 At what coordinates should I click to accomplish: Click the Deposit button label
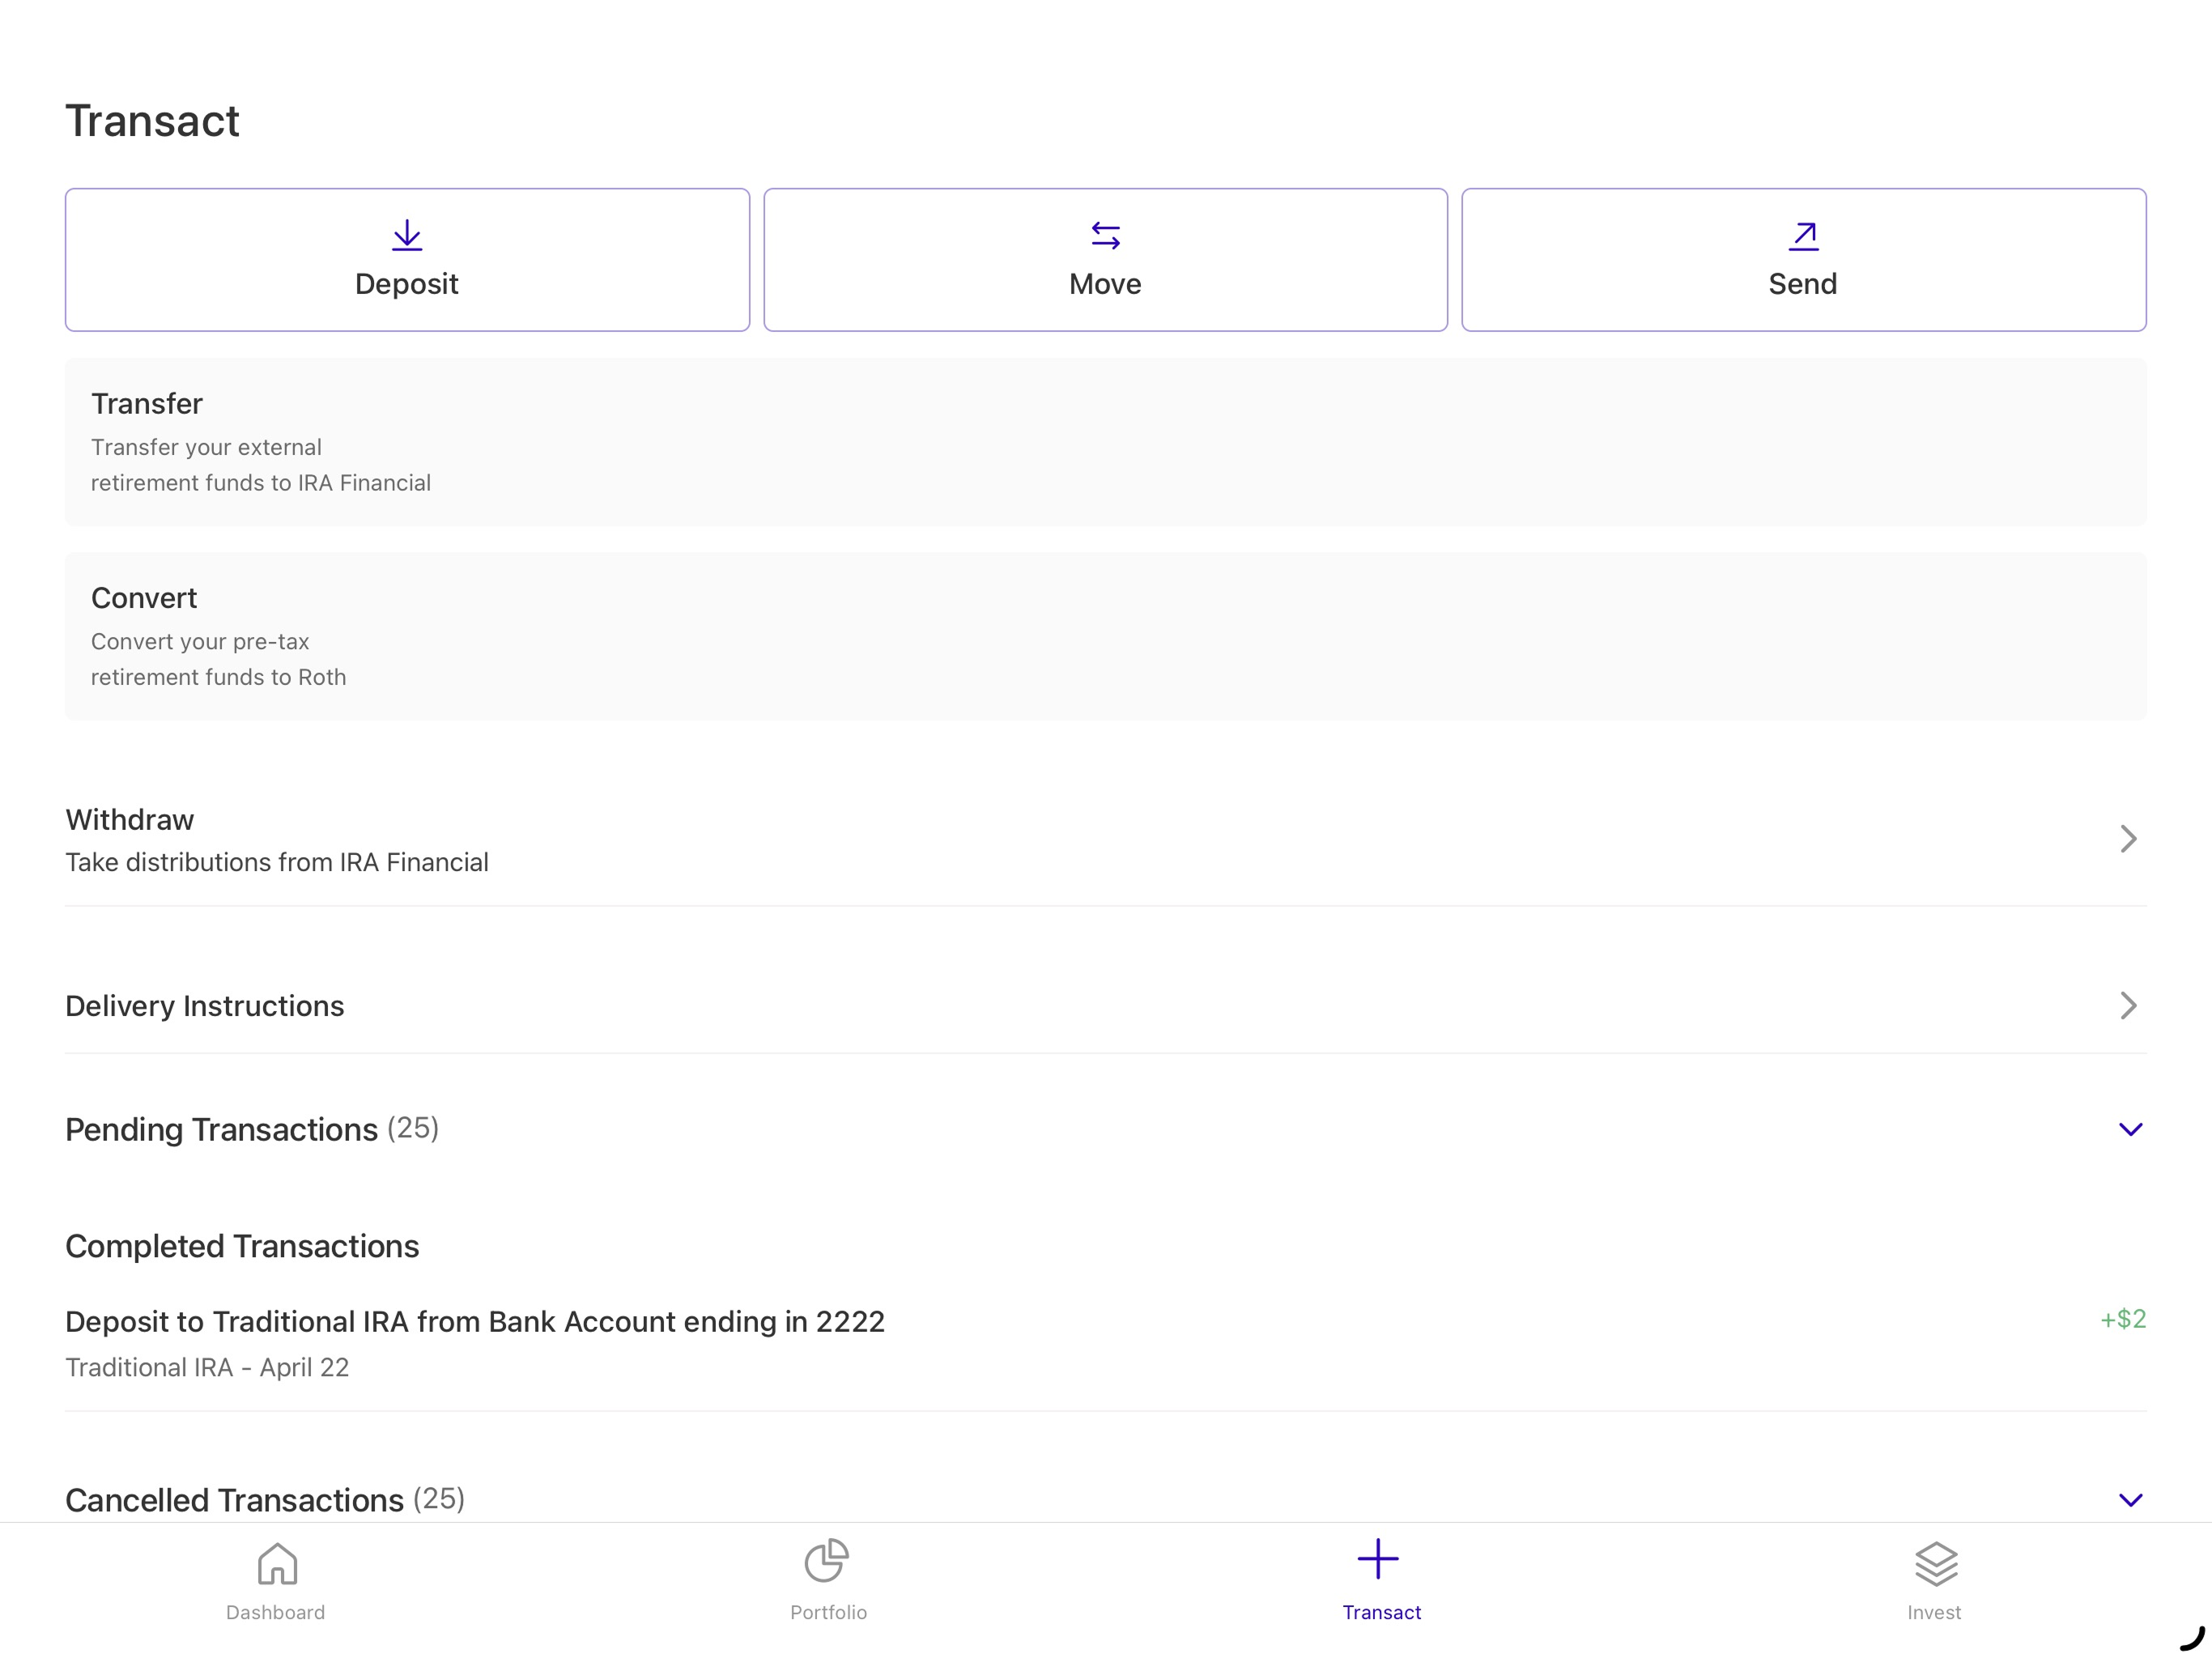(407, 284)
